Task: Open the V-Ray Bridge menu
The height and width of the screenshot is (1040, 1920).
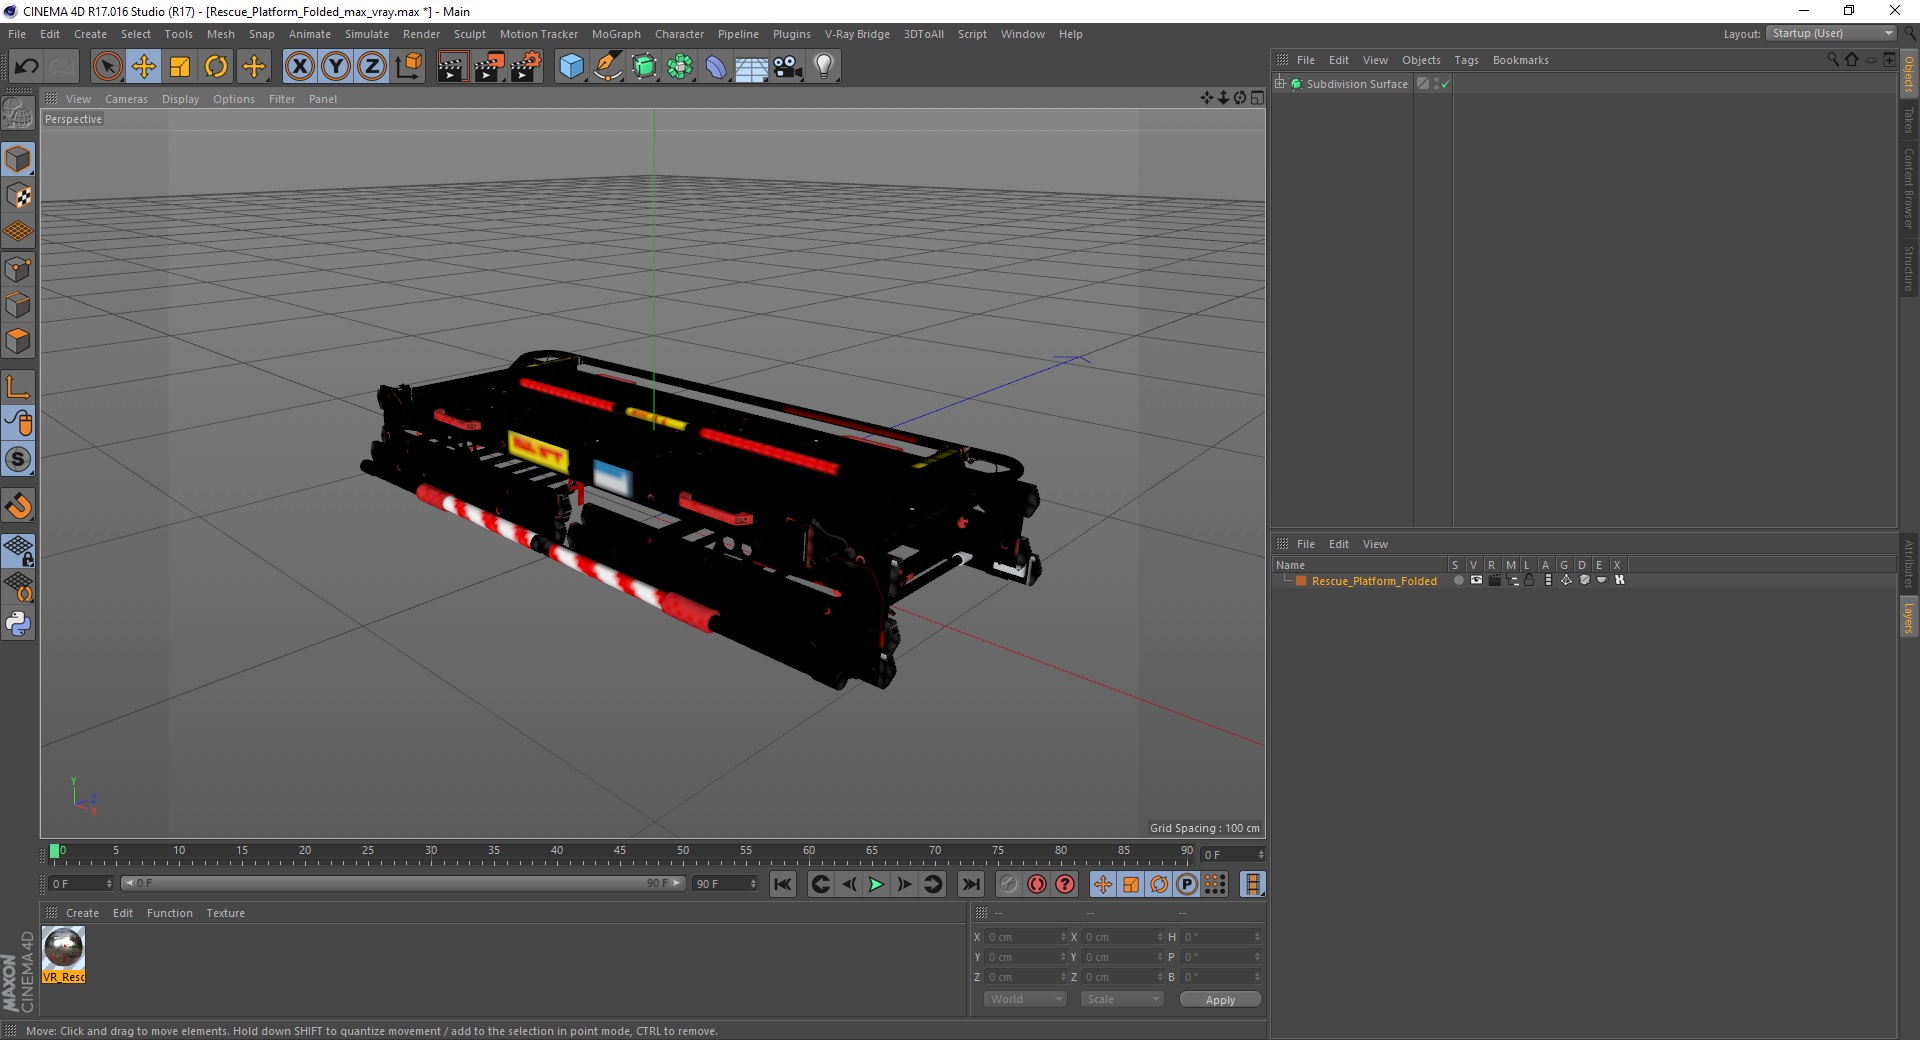Action: coord(857,34)
